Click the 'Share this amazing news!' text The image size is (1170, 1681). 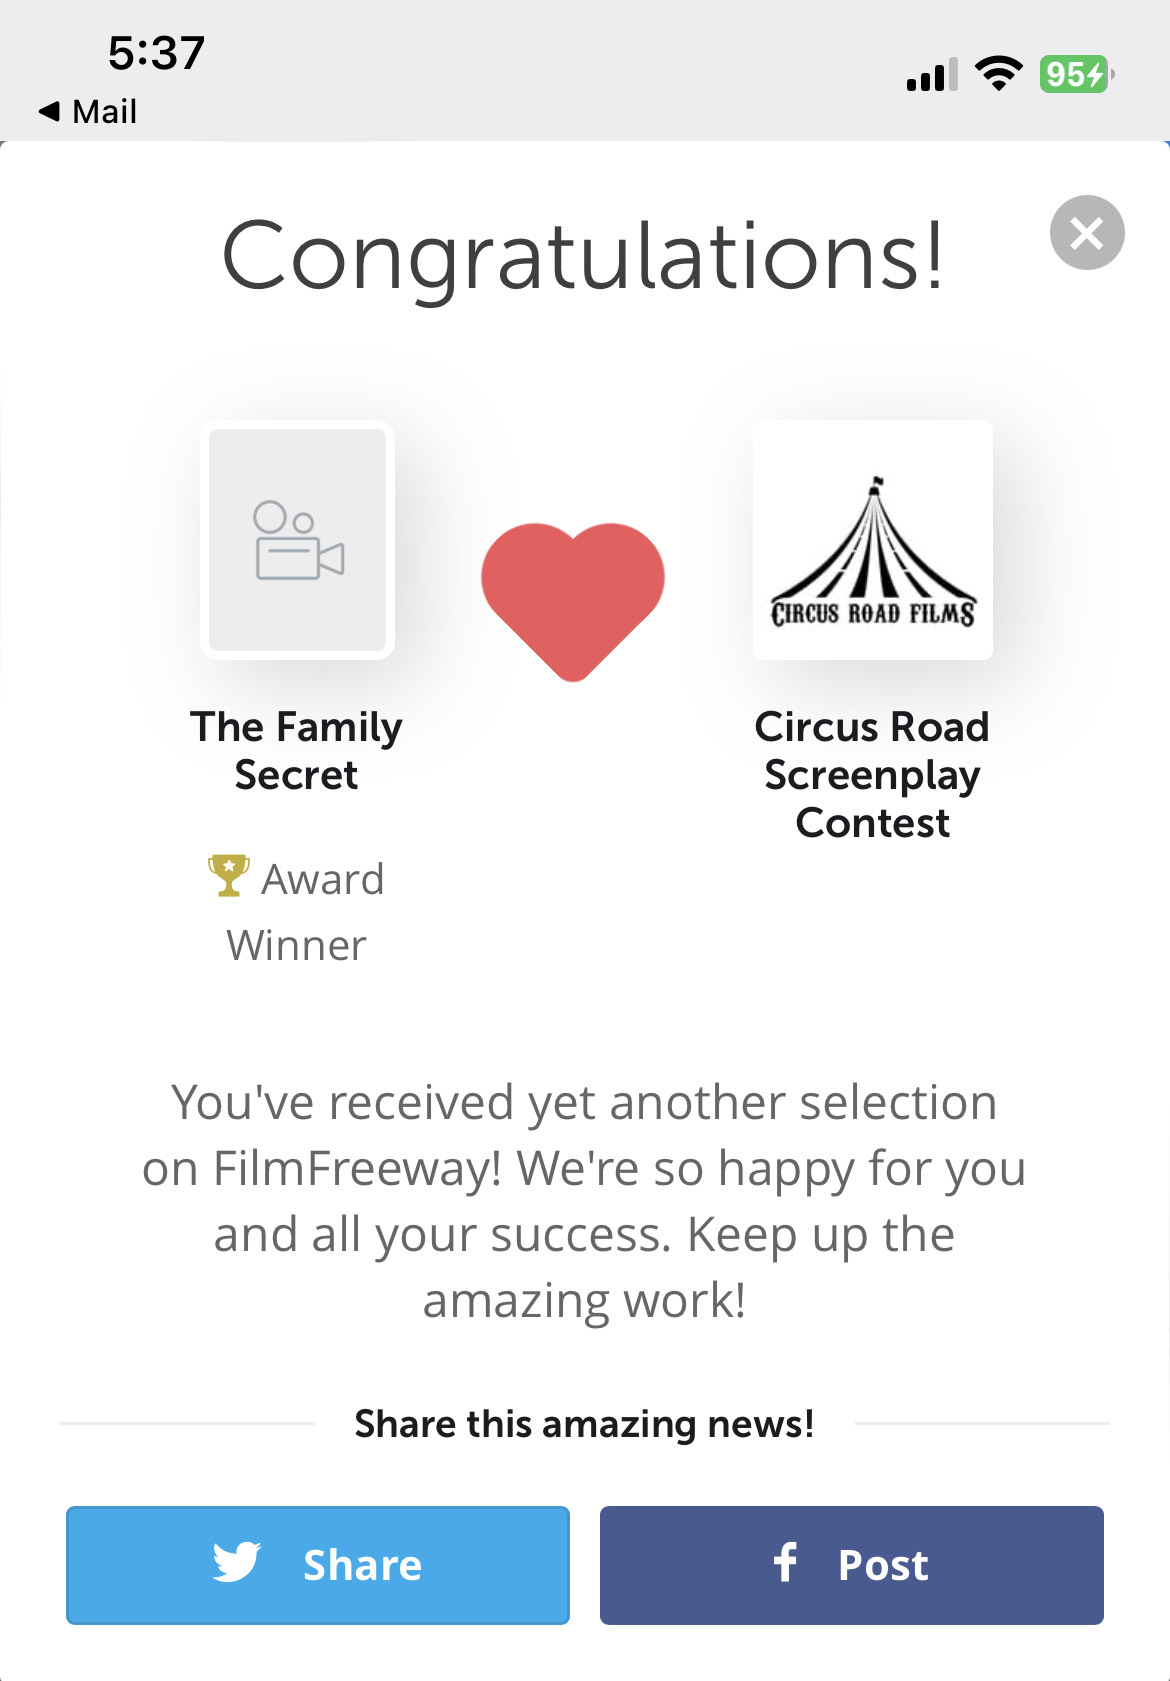click(584, 1423)
